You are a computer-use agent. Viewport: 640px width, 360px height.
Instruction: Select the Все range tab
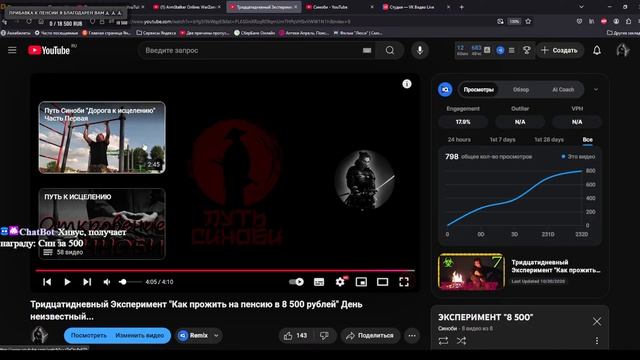click(588, 140)
